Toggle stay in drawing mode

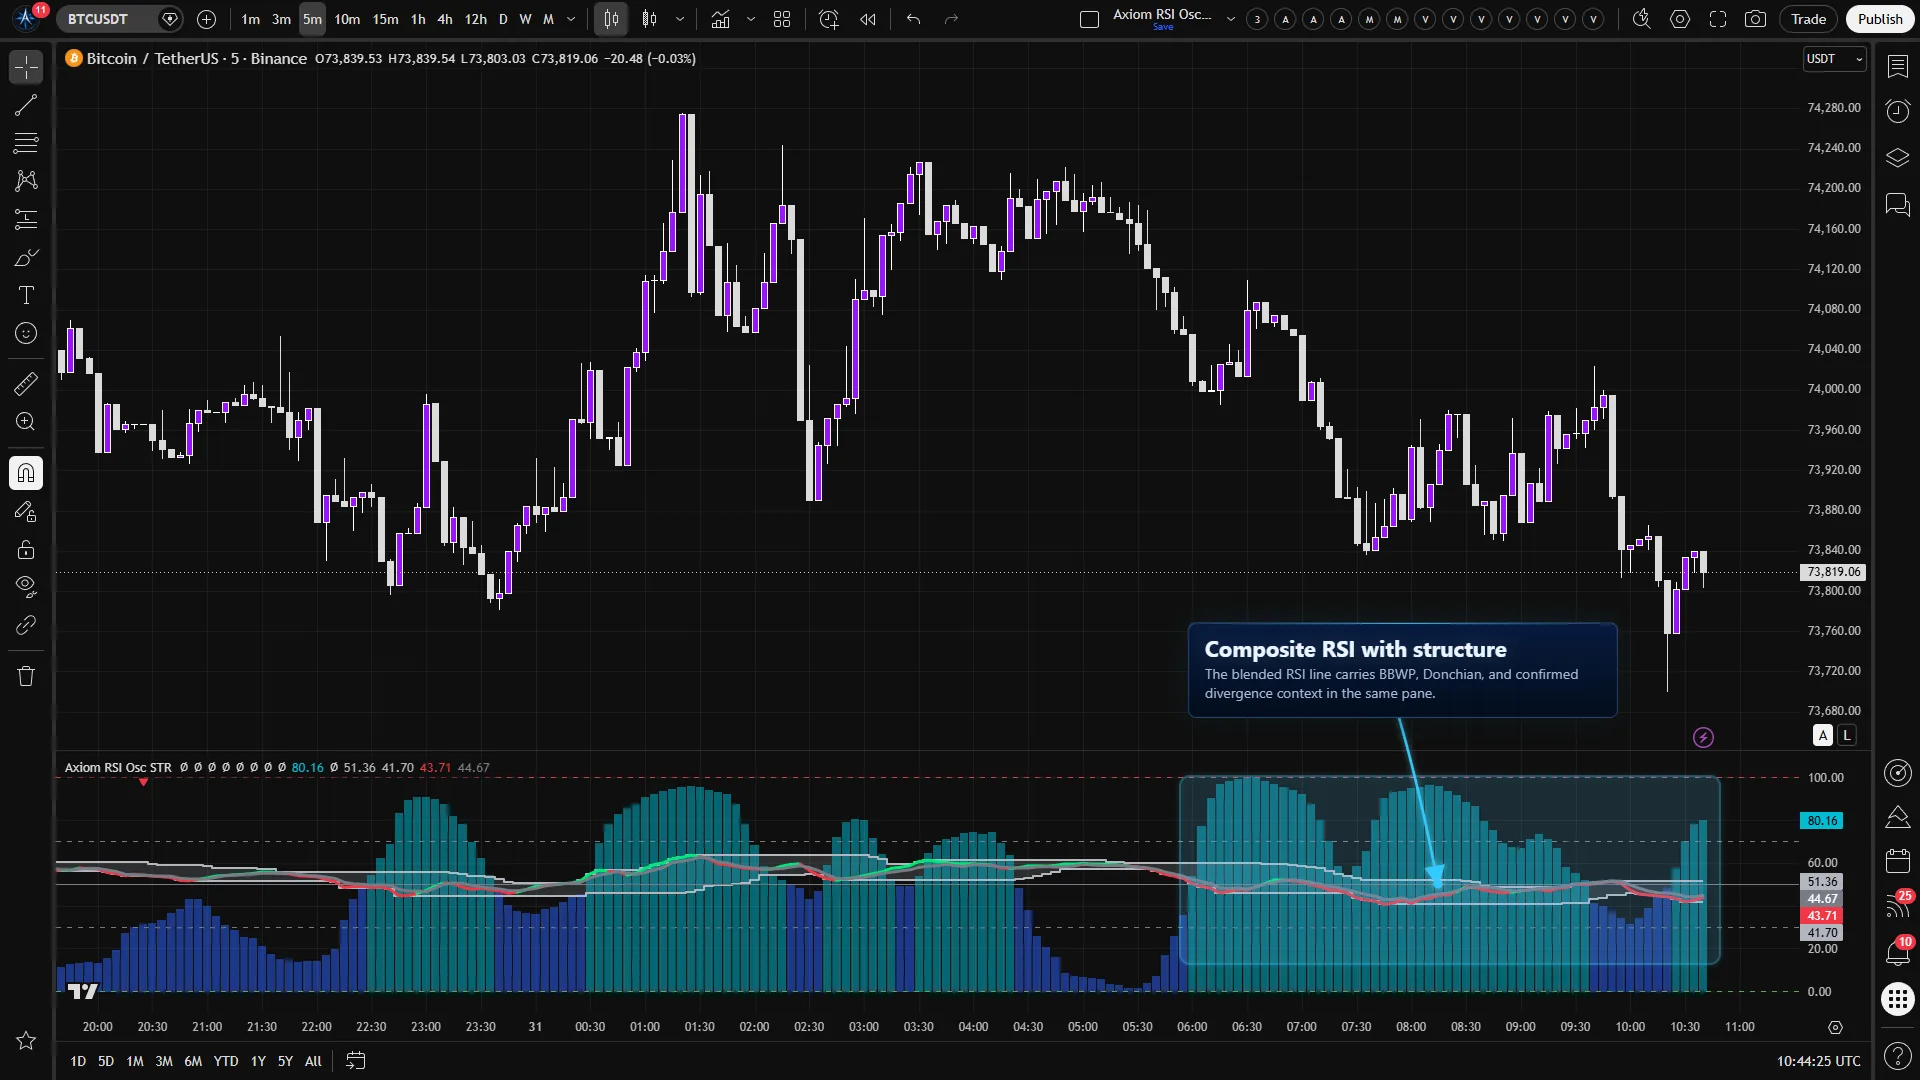[26, 511]
